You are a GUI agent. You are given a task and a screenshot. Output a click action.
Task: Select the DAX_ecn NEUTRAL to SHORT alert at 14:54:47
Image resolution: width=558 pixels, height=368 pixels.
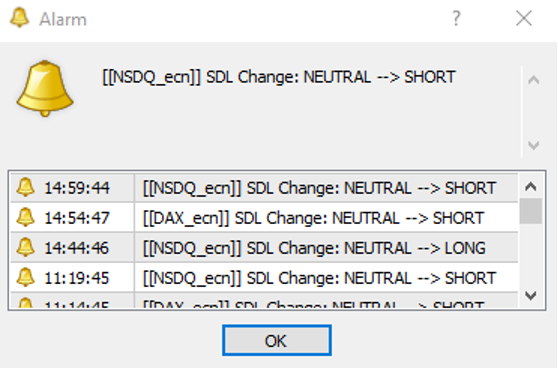point(264,217)
